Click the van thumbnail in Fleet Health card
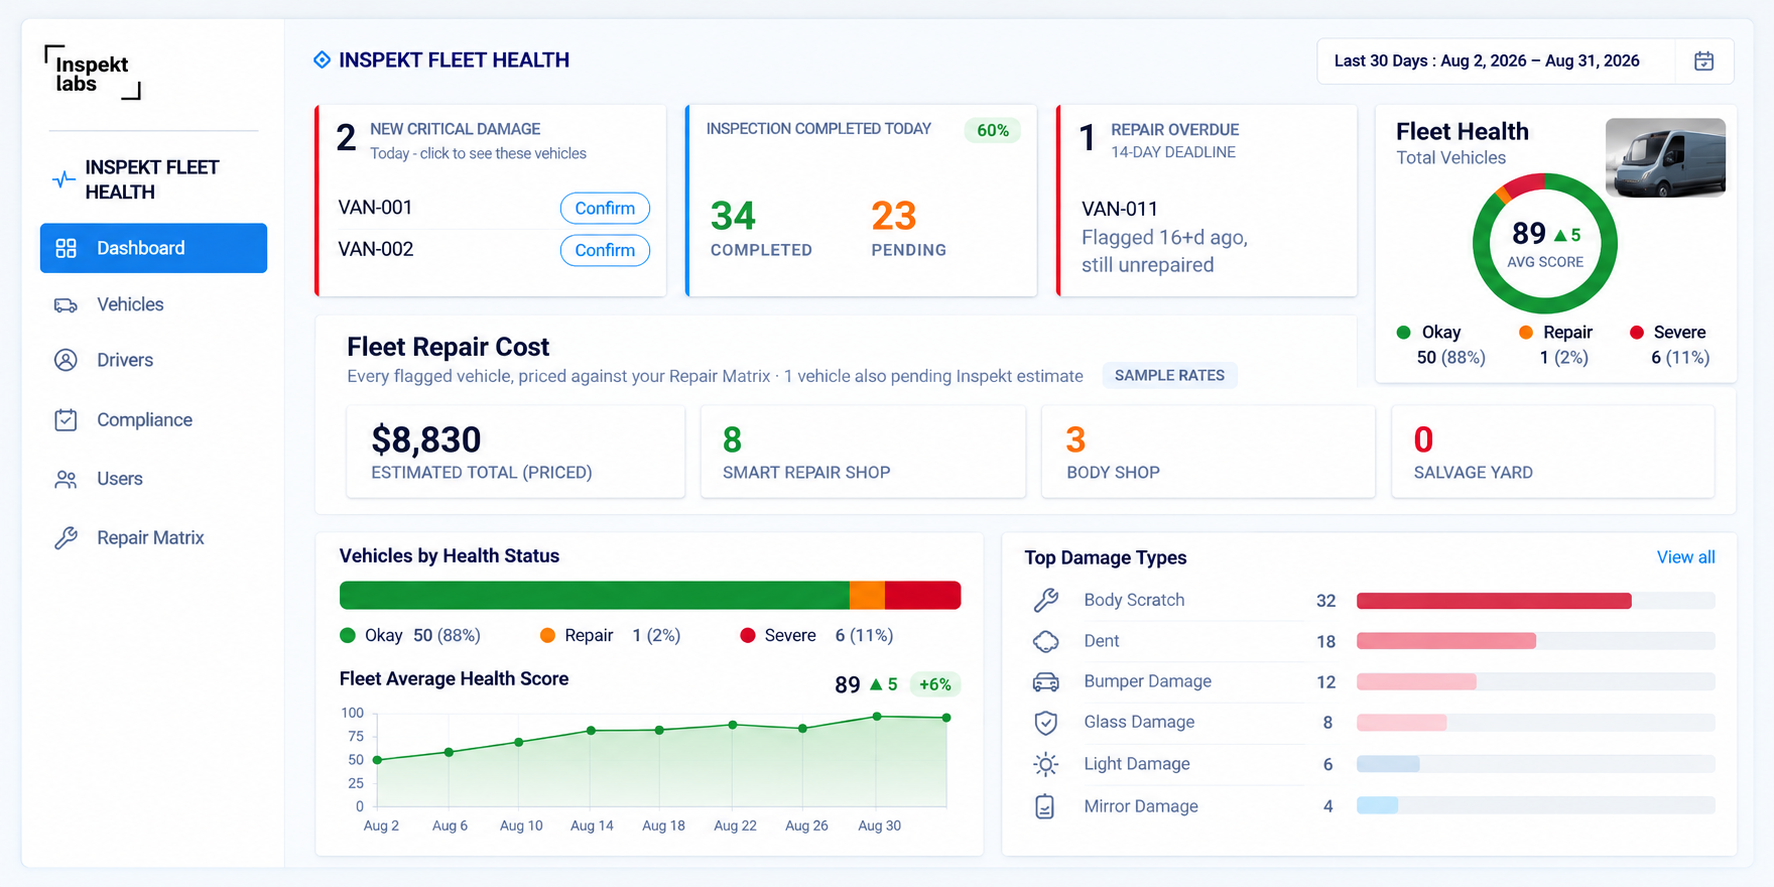The height and width of the screenshot is (887, 1774). point(1665,158)
